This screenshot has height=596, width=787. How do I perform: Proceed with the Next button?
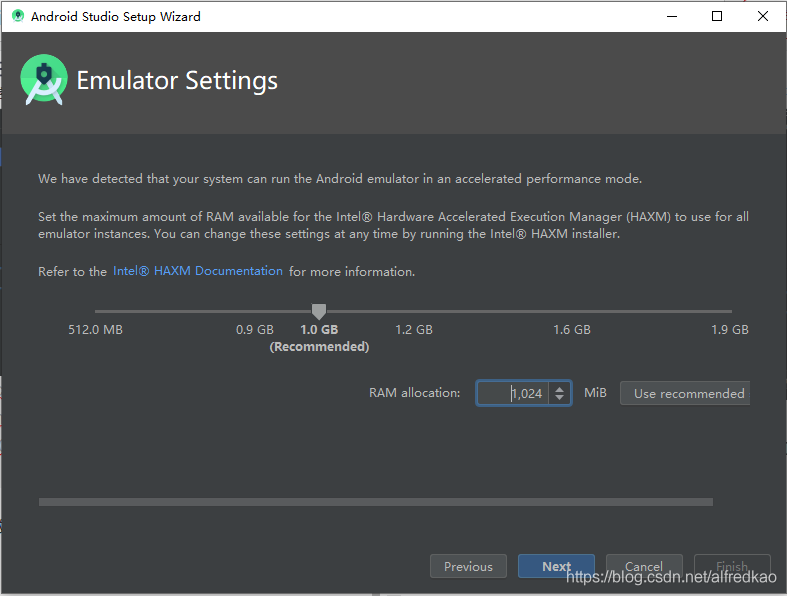(556, 566)
